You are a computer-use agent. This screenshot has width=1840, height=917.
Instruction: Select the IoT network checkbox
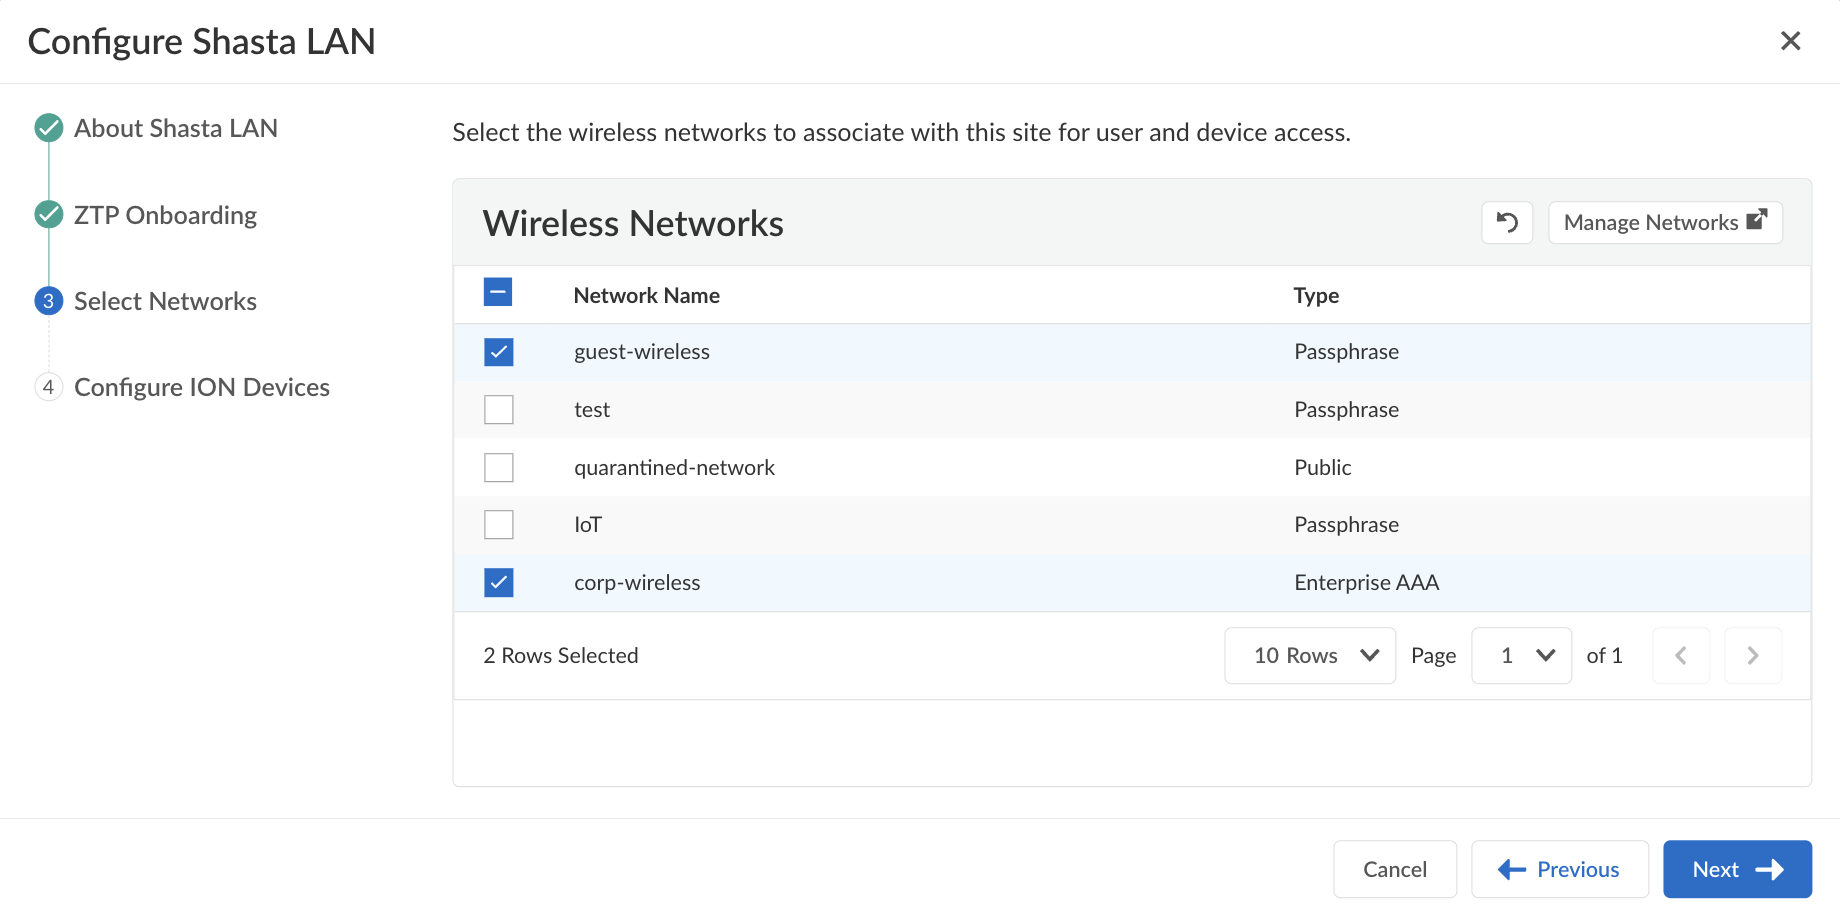coord(499,525)
